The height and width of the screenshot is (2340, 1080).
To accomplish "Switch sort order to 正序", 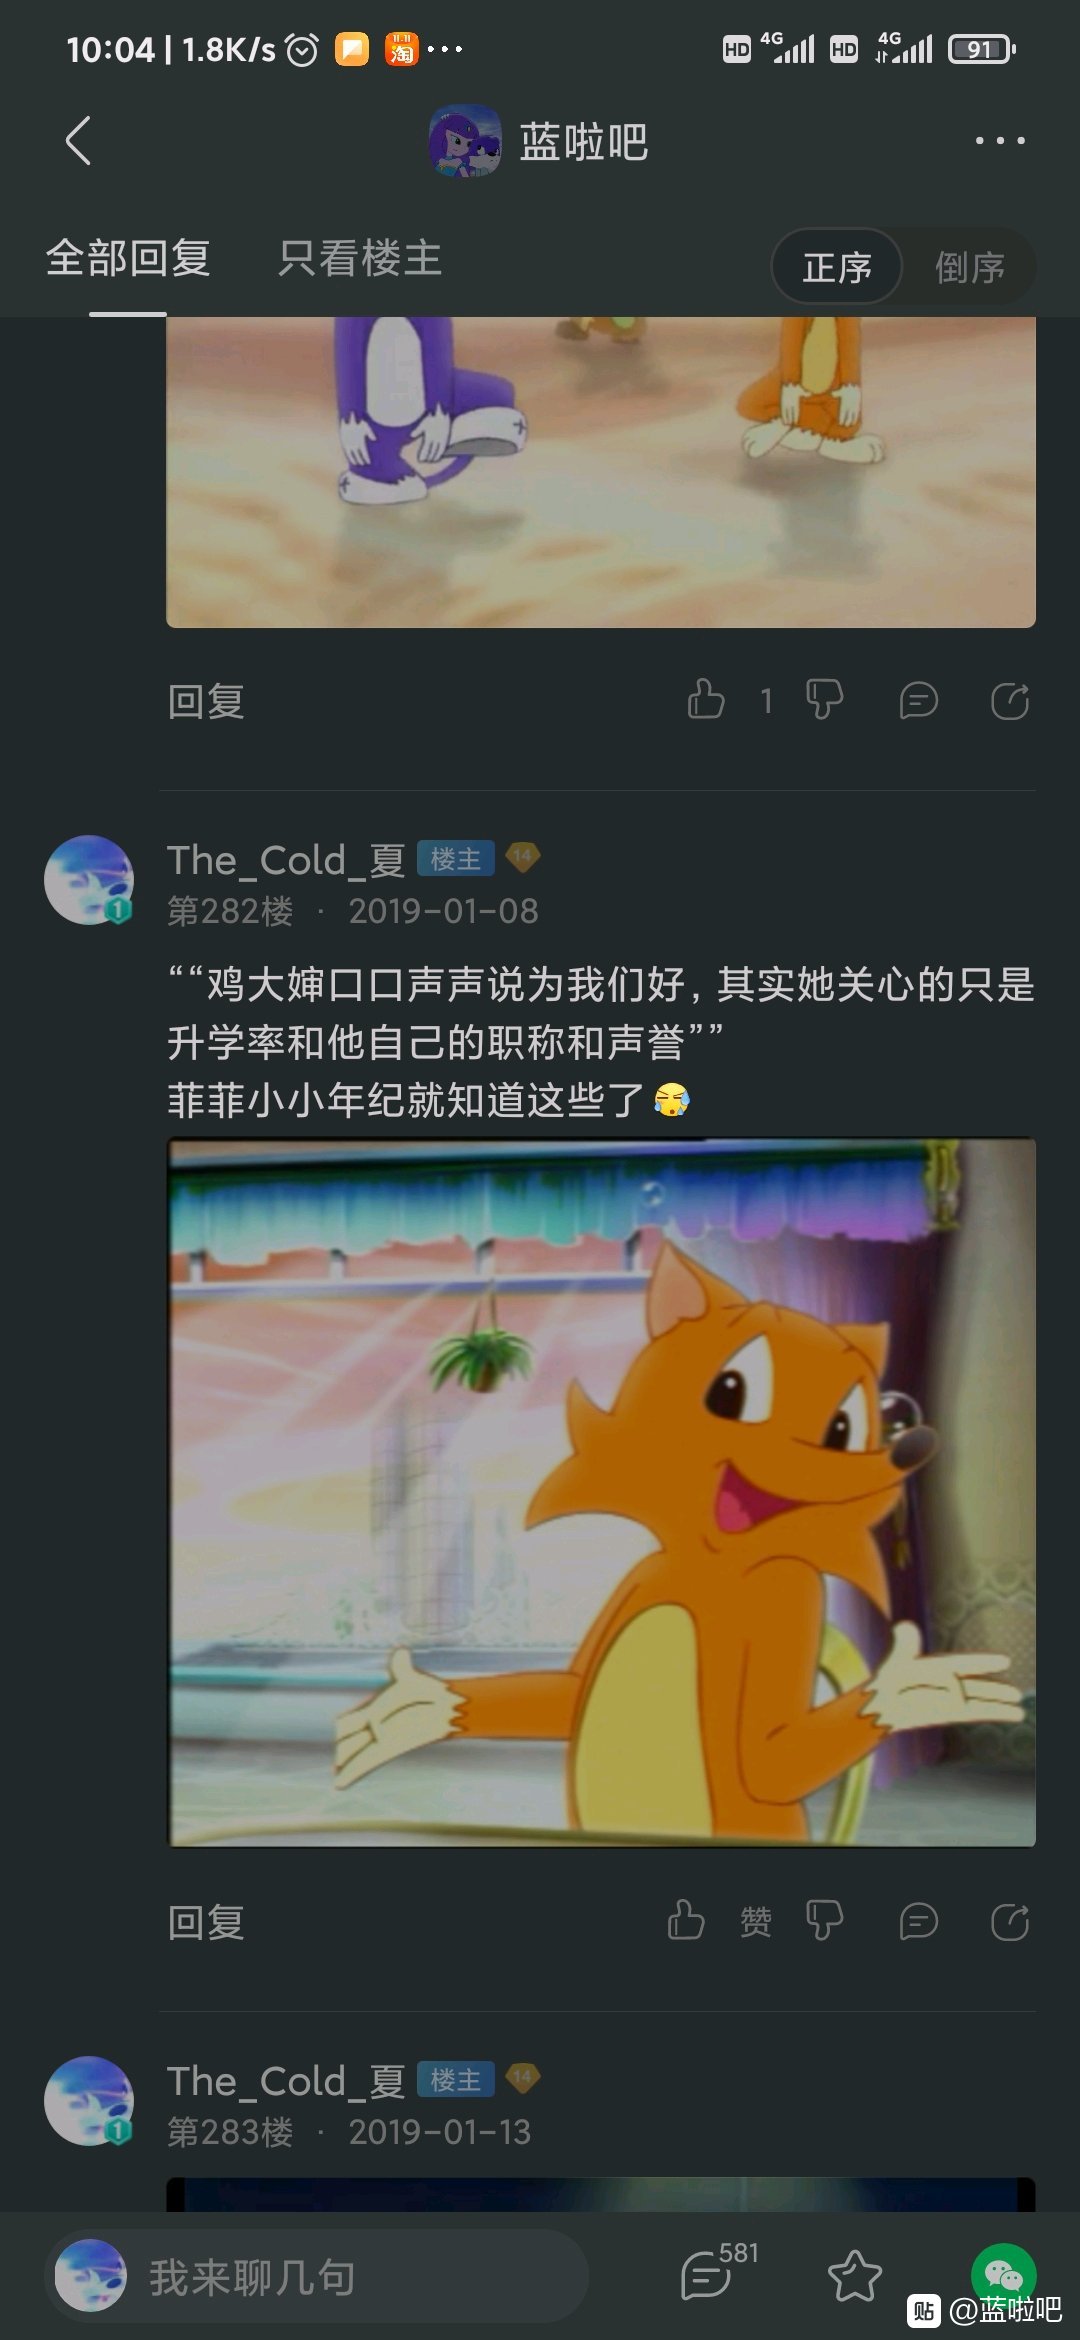I will 838,267.
